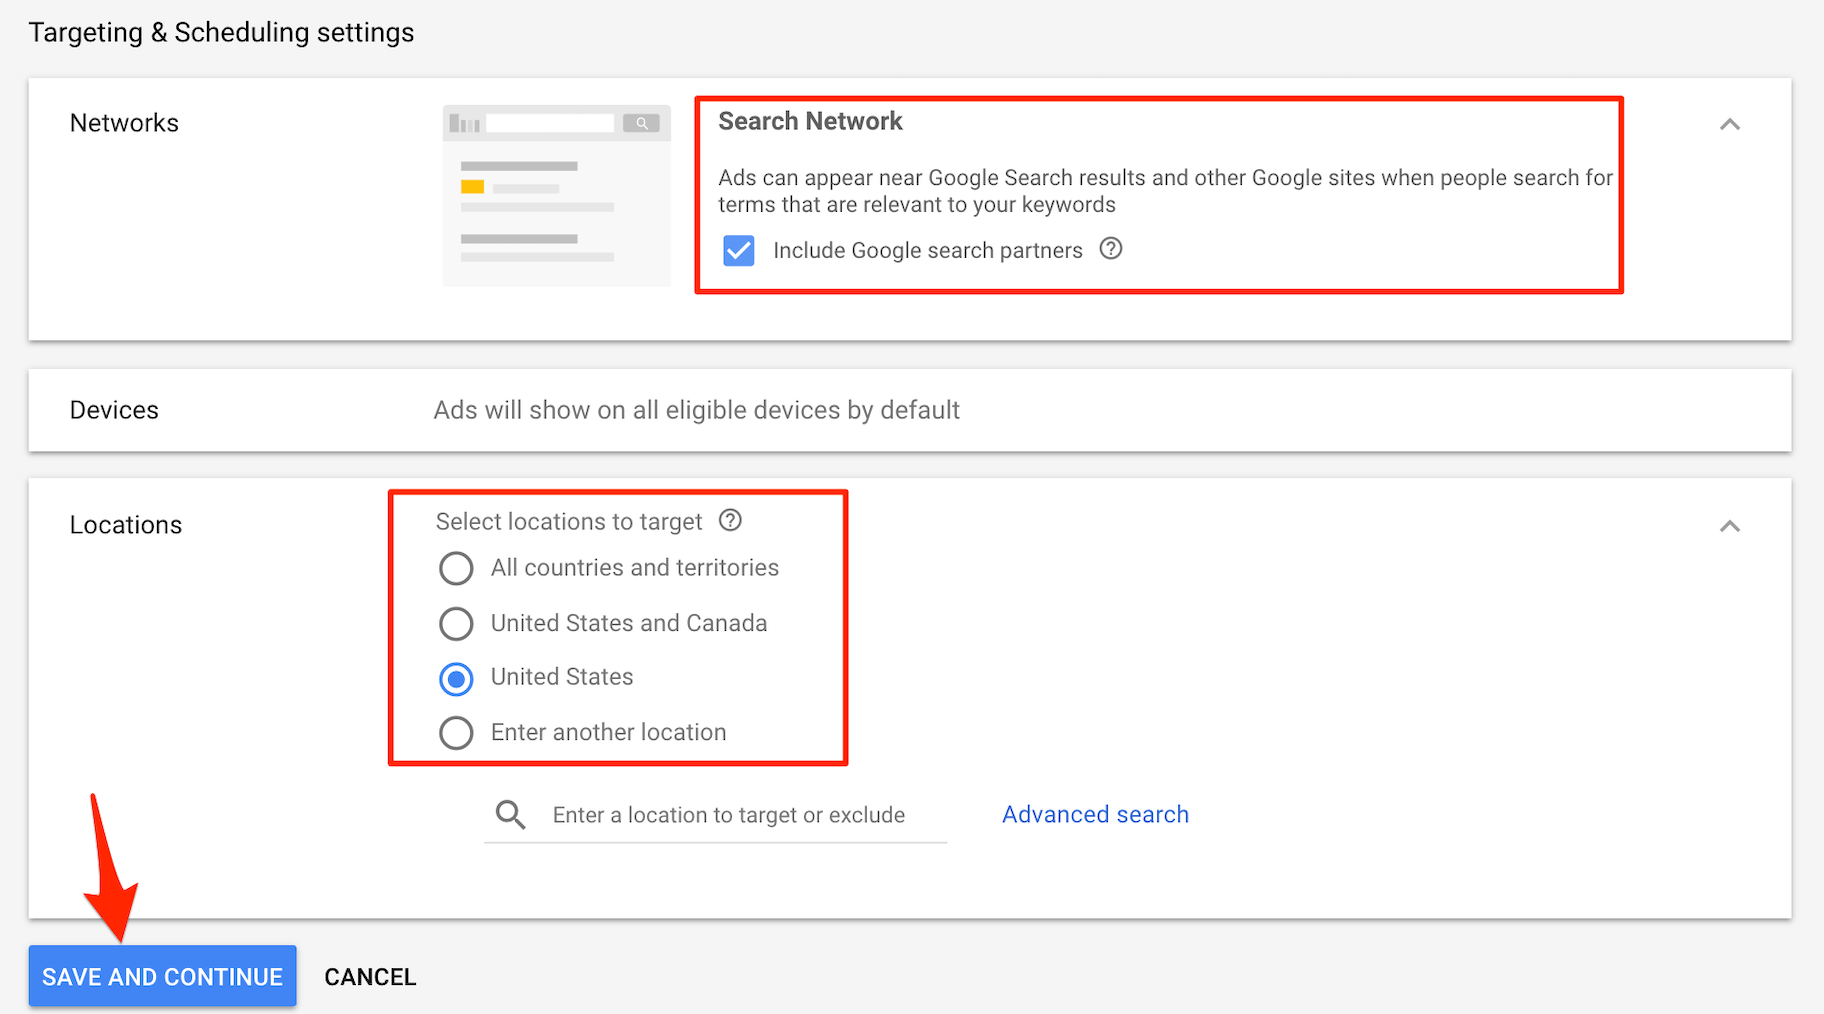The image size is (1824, 1014).
Task: Uncheck Include Google search partners checkbox
Action: click(x=739, y=250)
